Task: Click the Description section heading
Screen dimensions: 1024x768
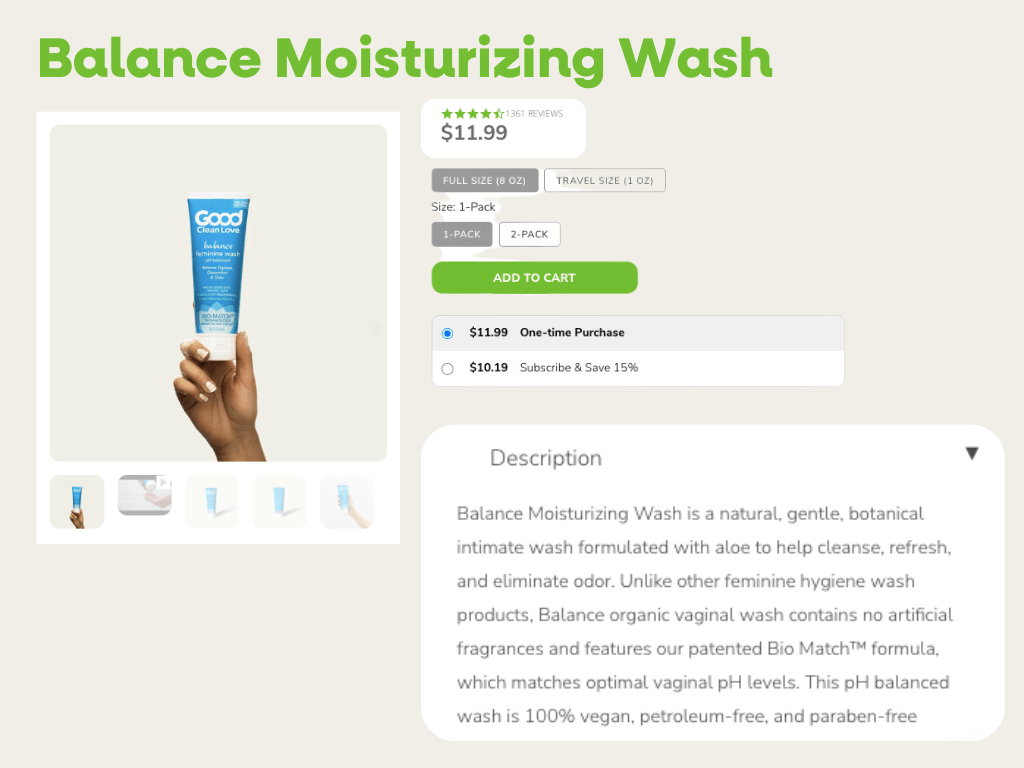Action: (x=546, y=458)
